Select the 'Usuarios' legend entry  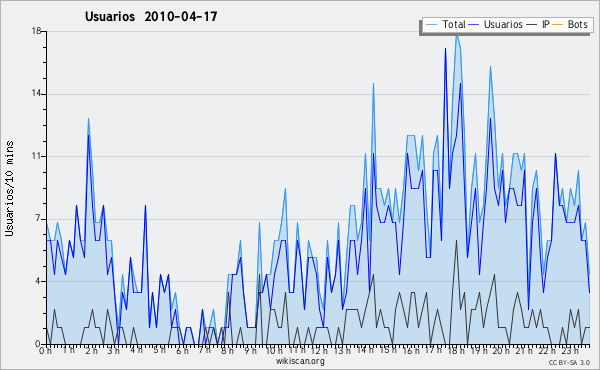[503, 24]
